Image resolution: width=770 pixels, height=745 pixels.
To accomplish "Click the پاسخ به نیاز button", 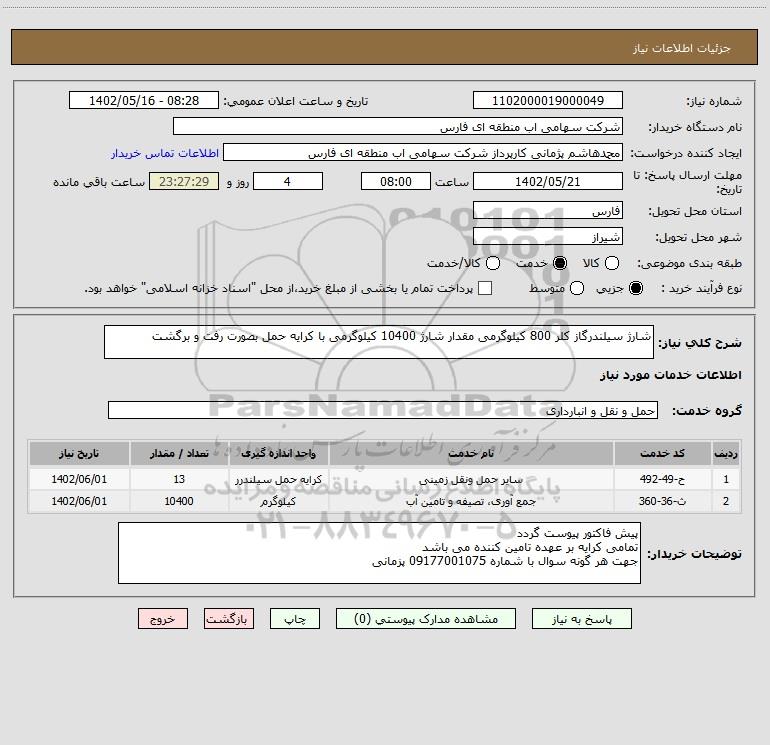I will click(x=582, y=619).
